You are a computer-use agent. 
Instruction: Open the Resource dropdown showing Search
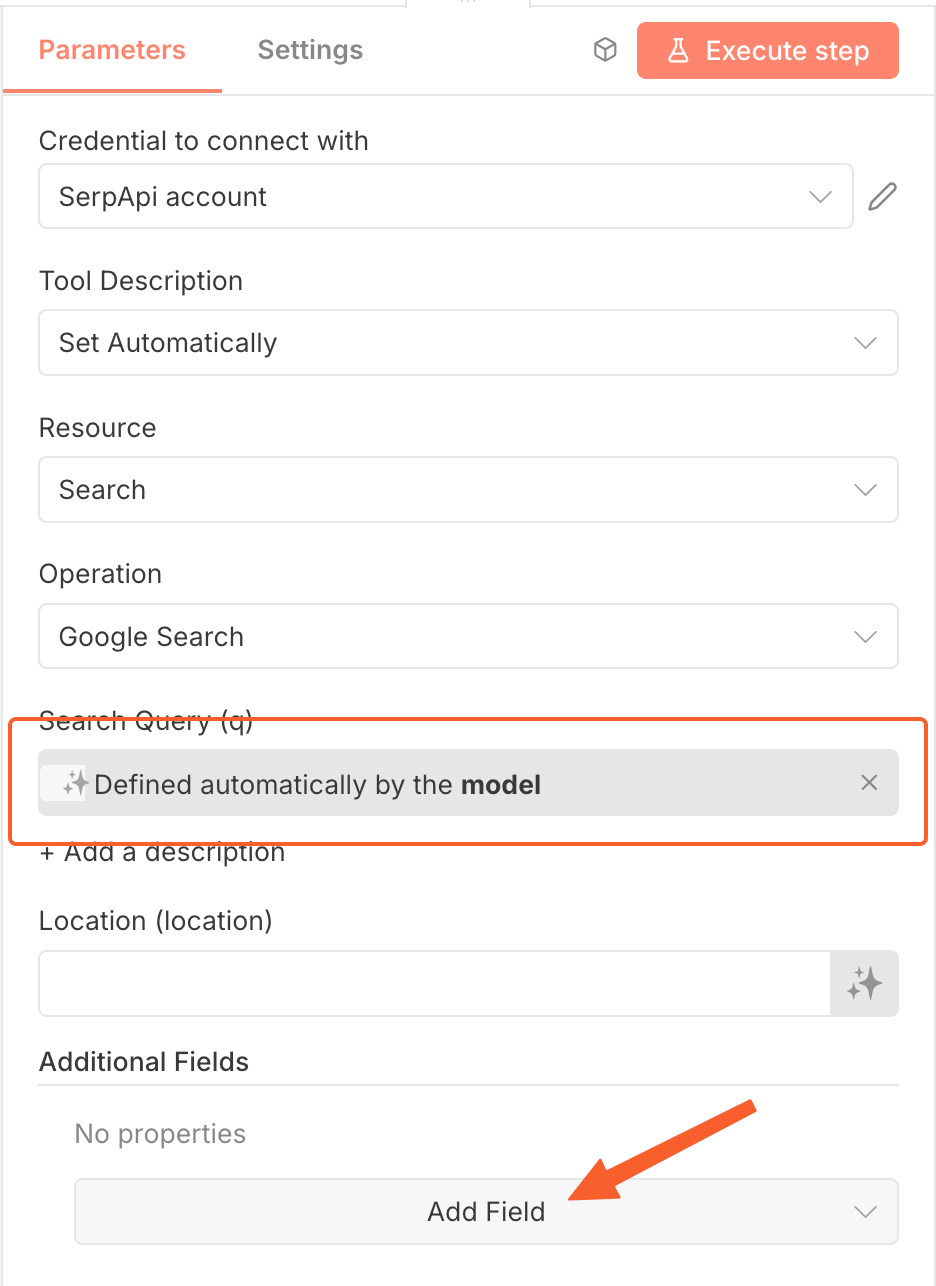[468, 490]
